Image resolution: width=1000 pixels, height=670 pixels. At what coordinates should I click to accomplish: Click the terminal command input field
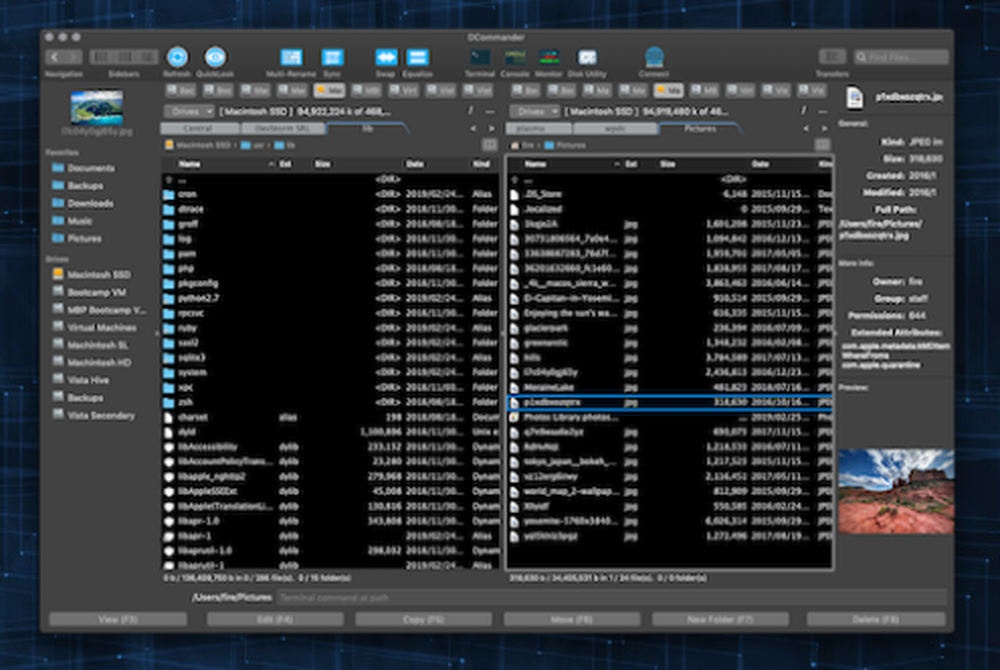point(610,598)
